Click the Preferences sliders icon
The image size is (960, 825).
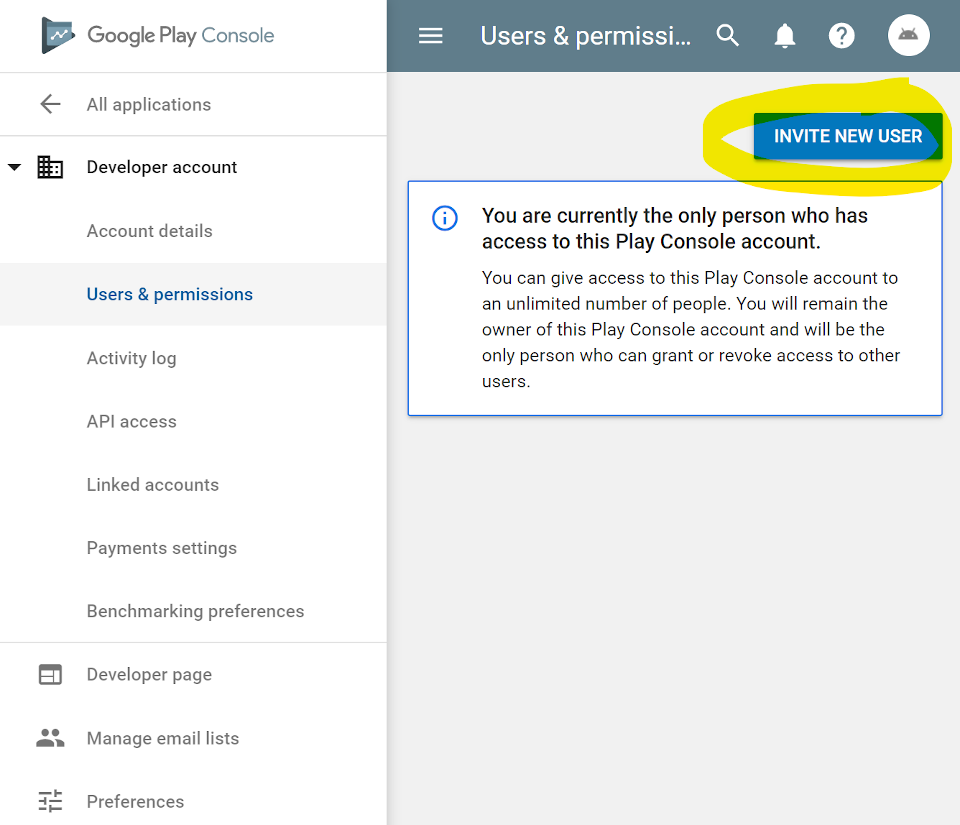point(50,801)
